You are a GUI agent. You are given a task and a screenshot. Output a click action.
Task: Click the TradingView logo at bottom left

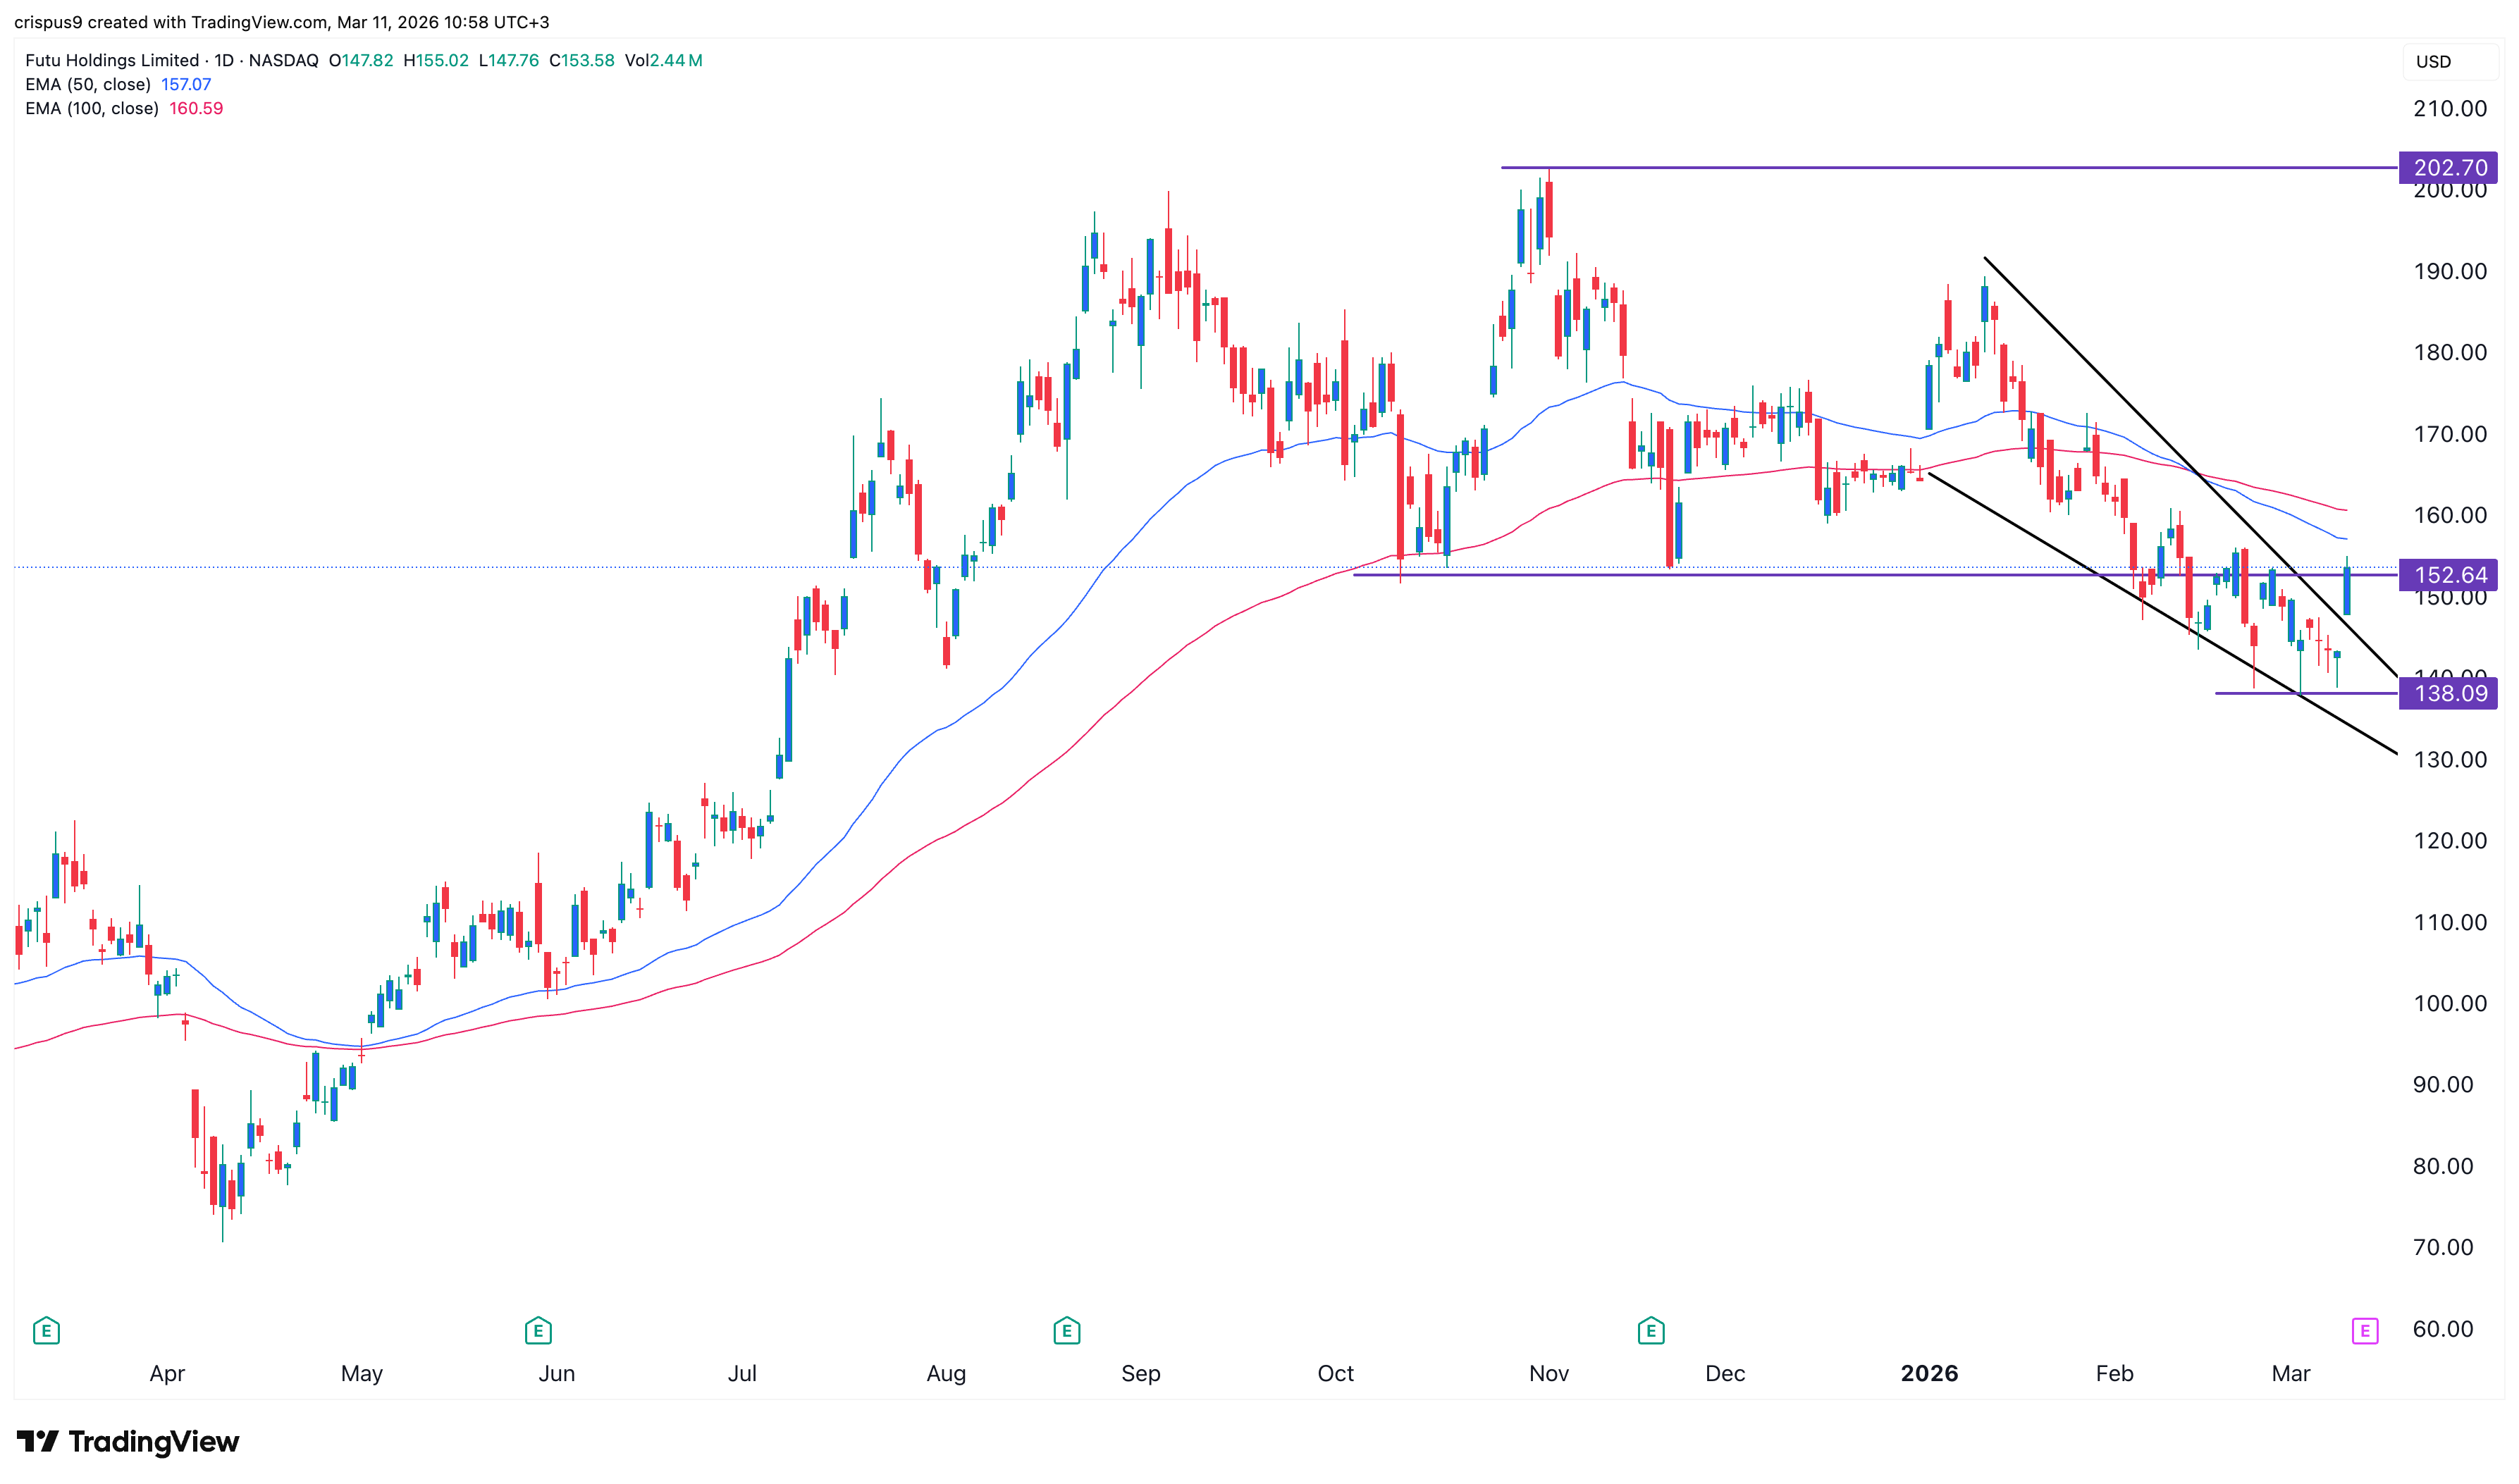[128, 1441]
